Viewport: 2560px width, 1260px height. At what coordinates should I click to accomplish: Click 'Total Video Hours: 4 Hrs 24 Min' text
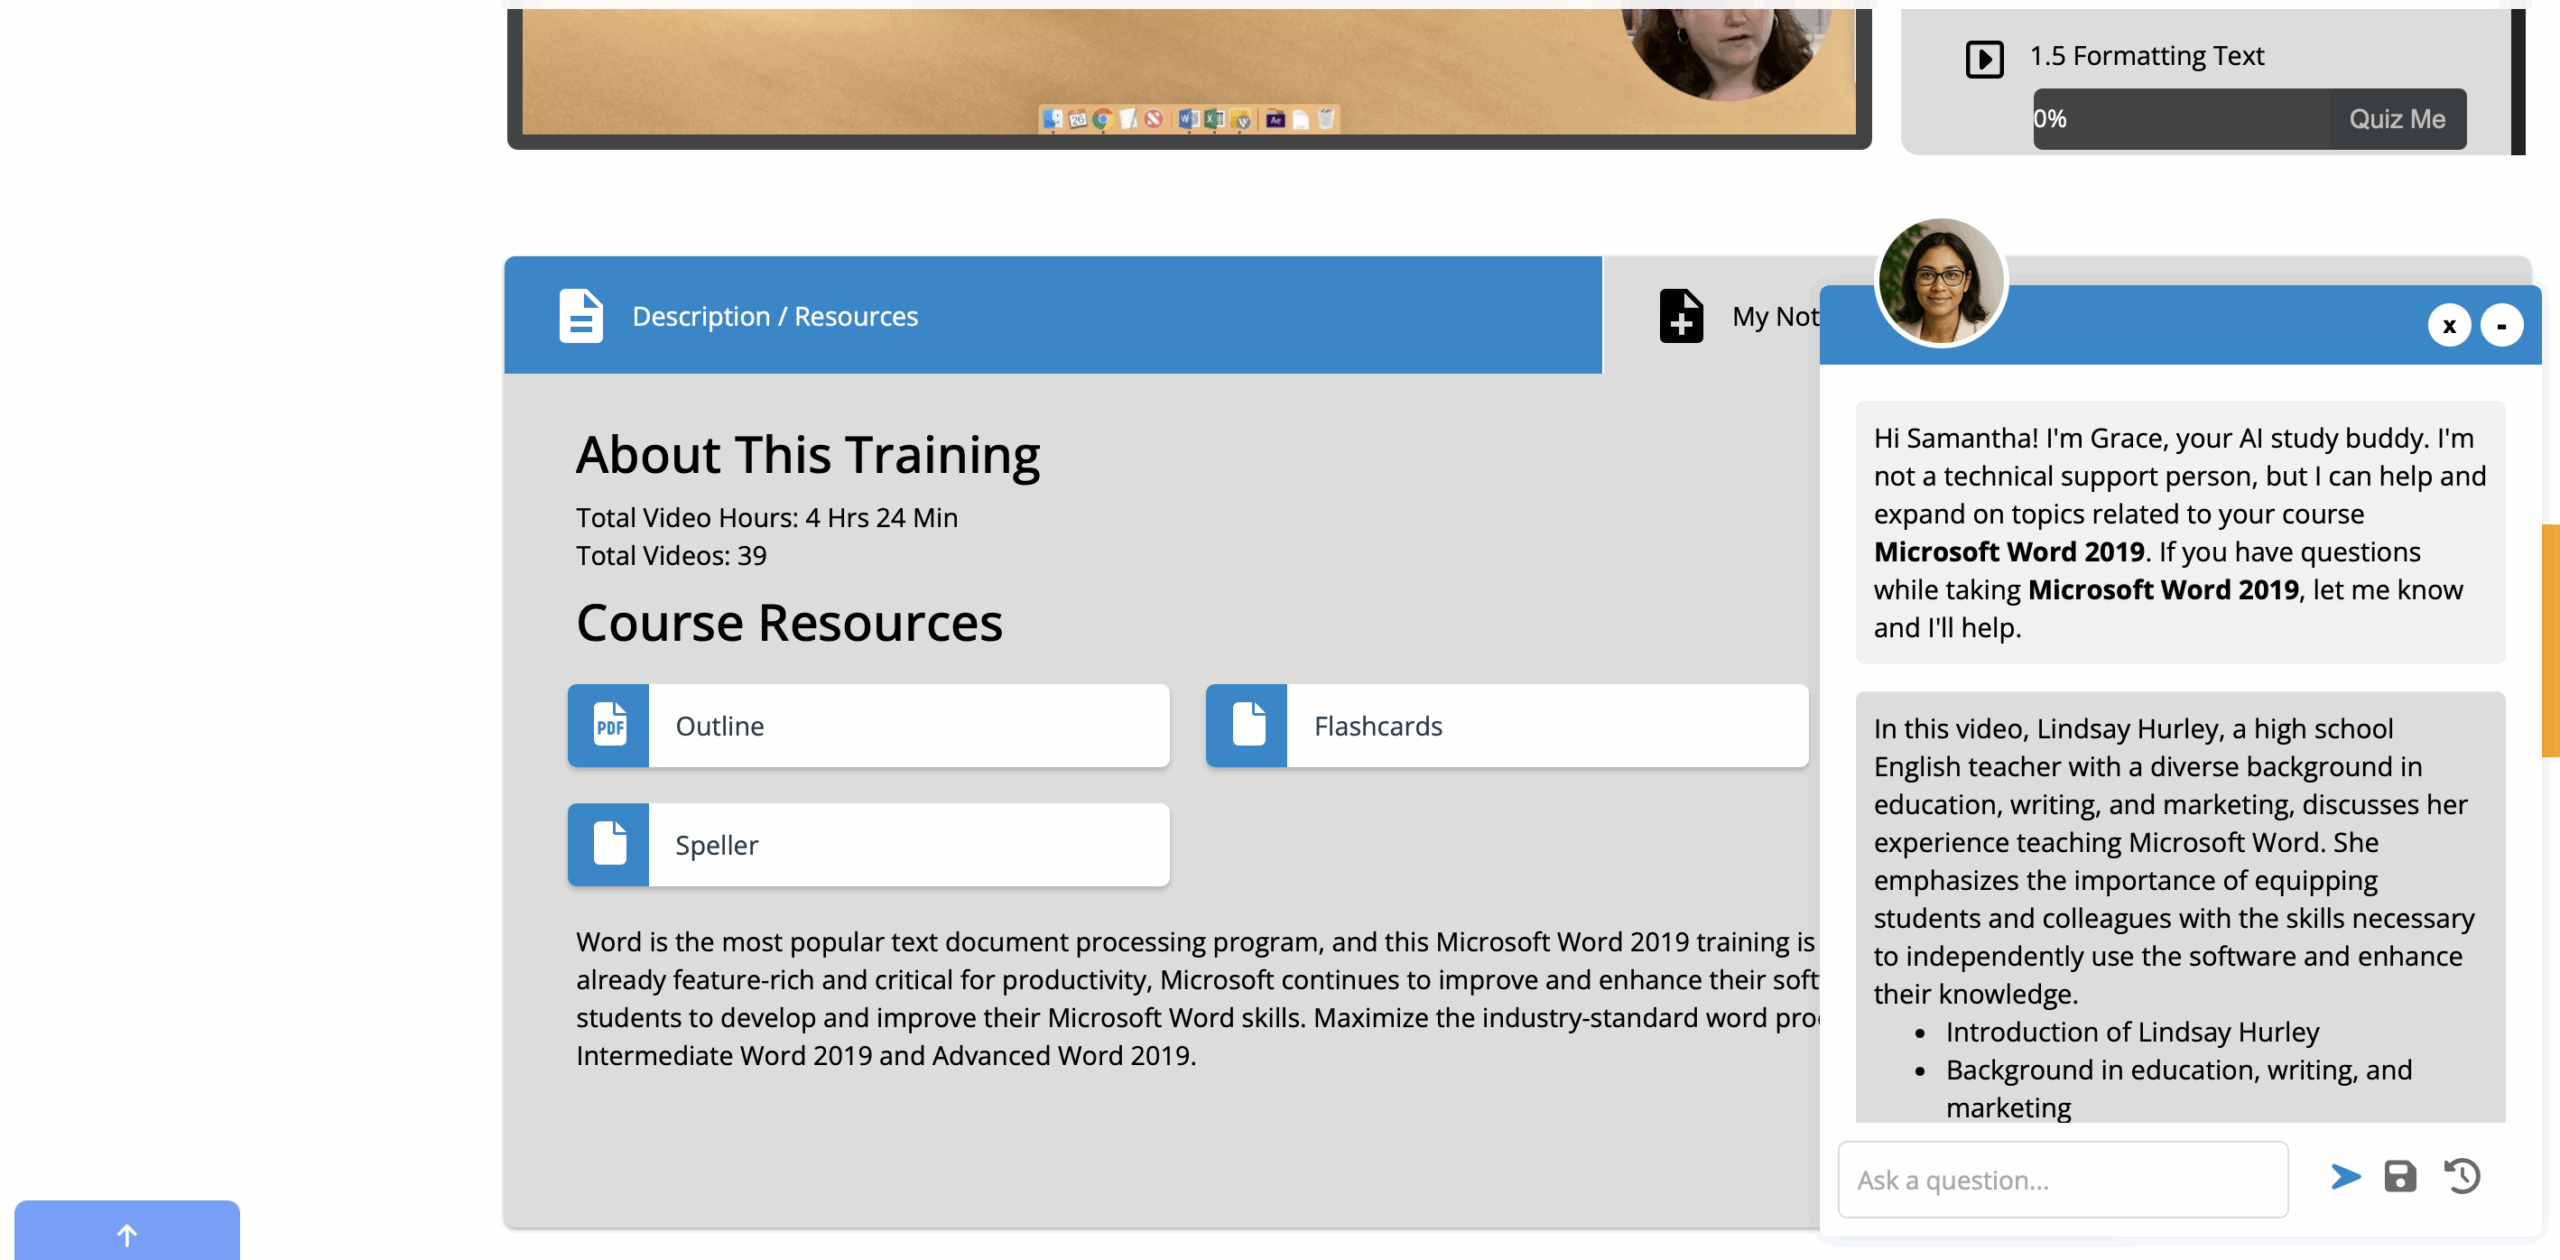(x=766, y=518)
